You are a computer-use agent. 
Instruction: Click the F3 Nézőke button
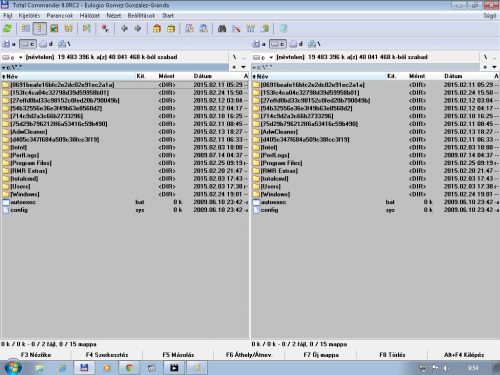(36, 355)
